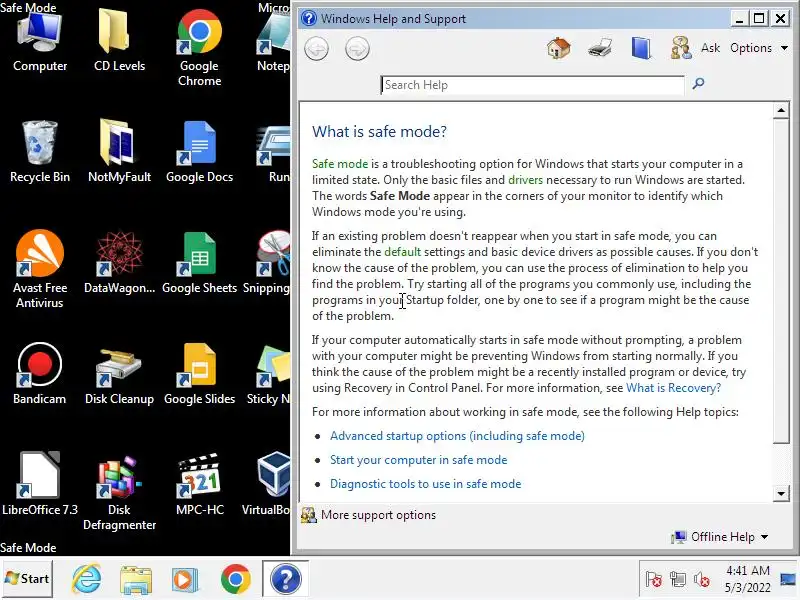Open the What is Recovery? link
Viewport: 800px width, 600px height.
[x=673, y=388]
